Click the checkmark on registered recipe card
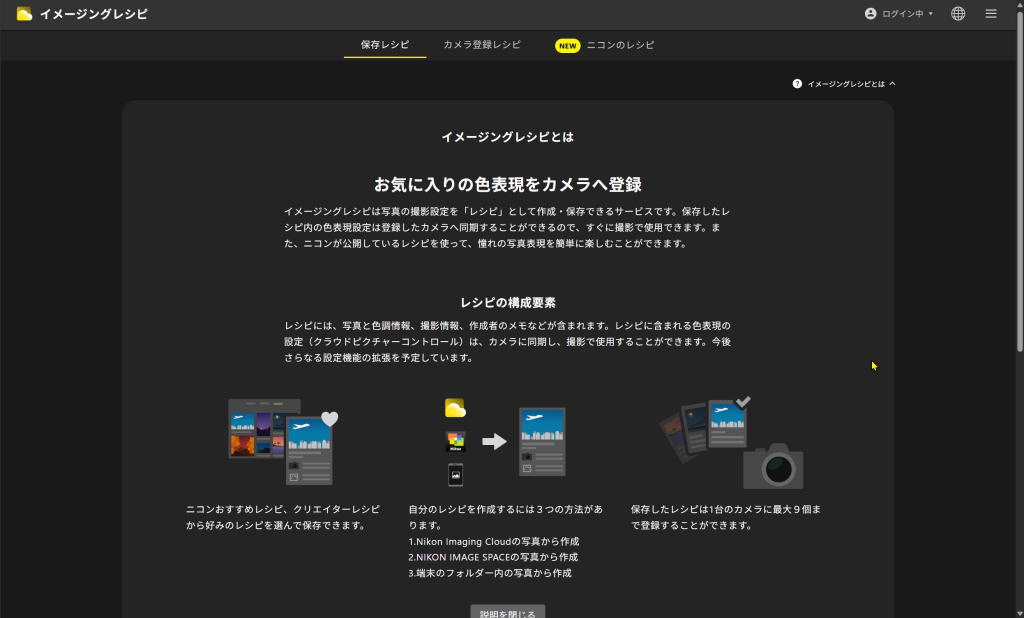The height and width of the screenshot is (618, 1024). pos(743,402)
